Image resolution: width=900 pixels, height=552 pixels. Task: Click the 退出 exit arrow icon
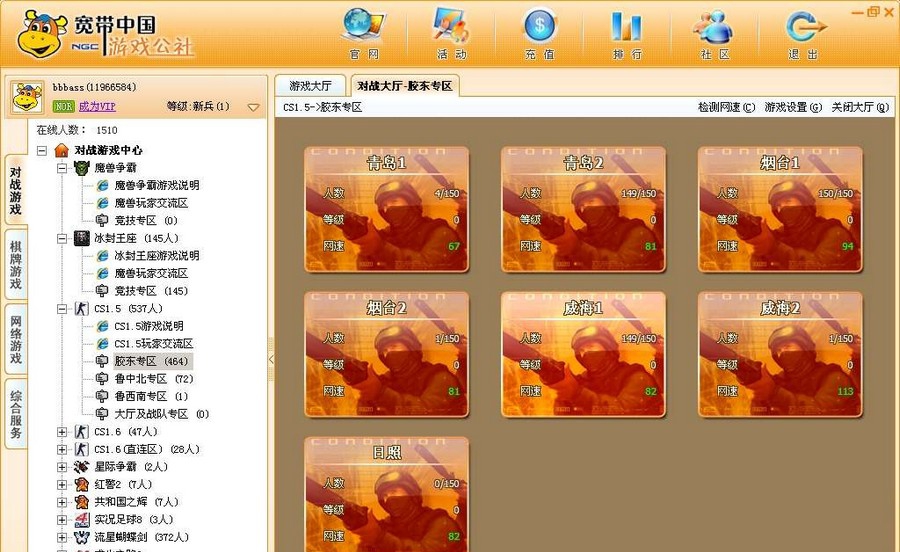[x=805, y=26]
